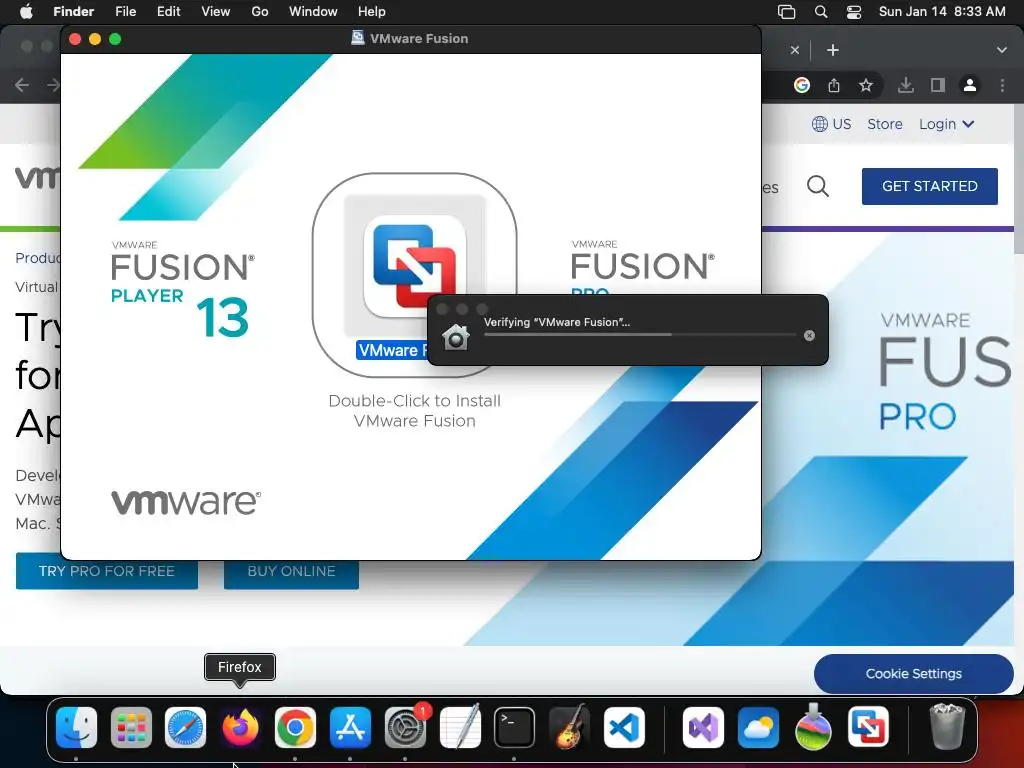Open Cookie Settings

click(x=913, y=673)
